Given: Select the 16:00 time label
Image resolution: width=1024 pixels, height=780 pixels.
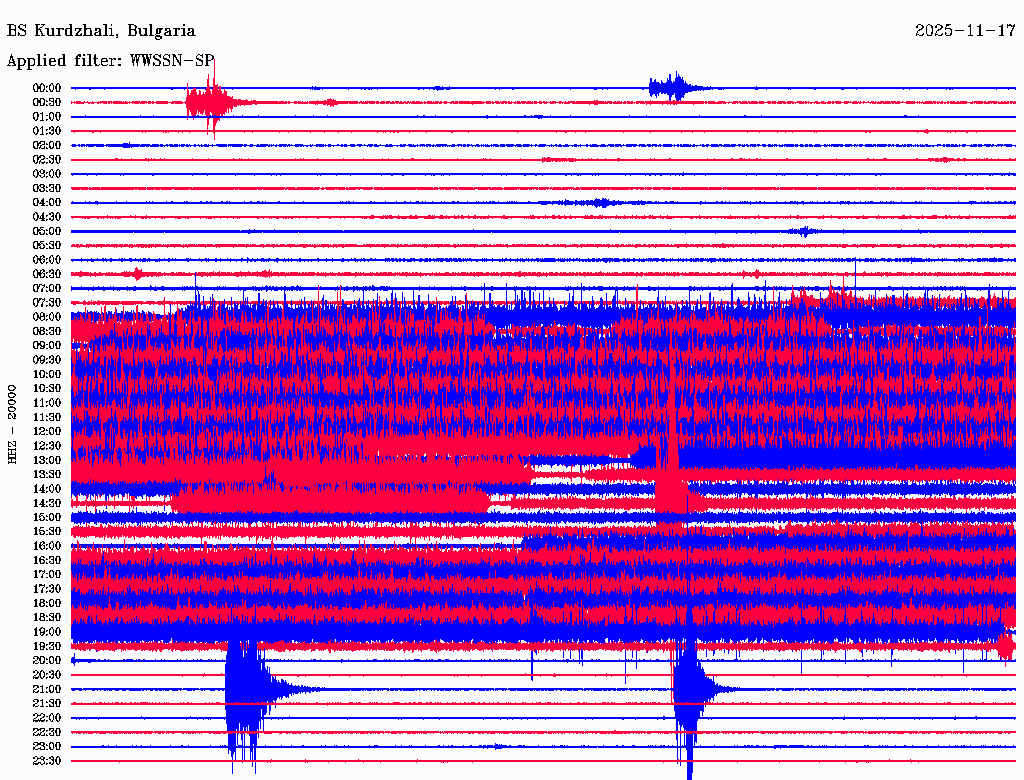Looking at the screenshot, I should [47, 546].
